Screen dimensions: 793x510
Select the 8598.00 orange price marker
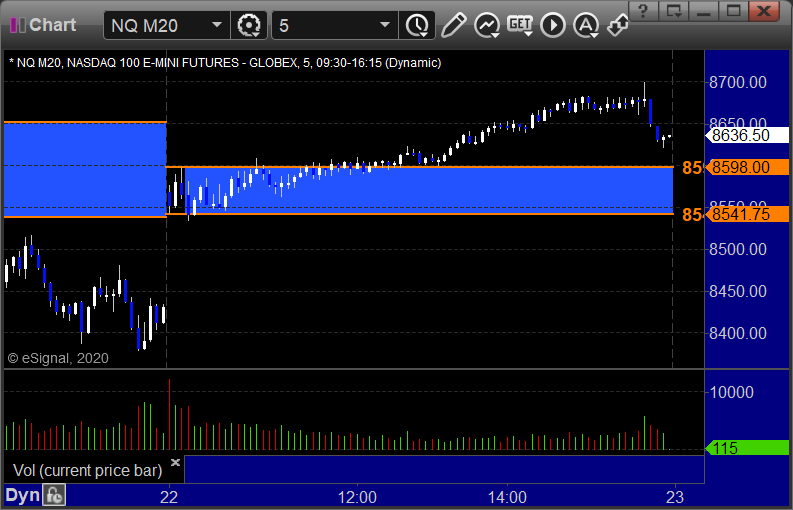click(747, 167)
